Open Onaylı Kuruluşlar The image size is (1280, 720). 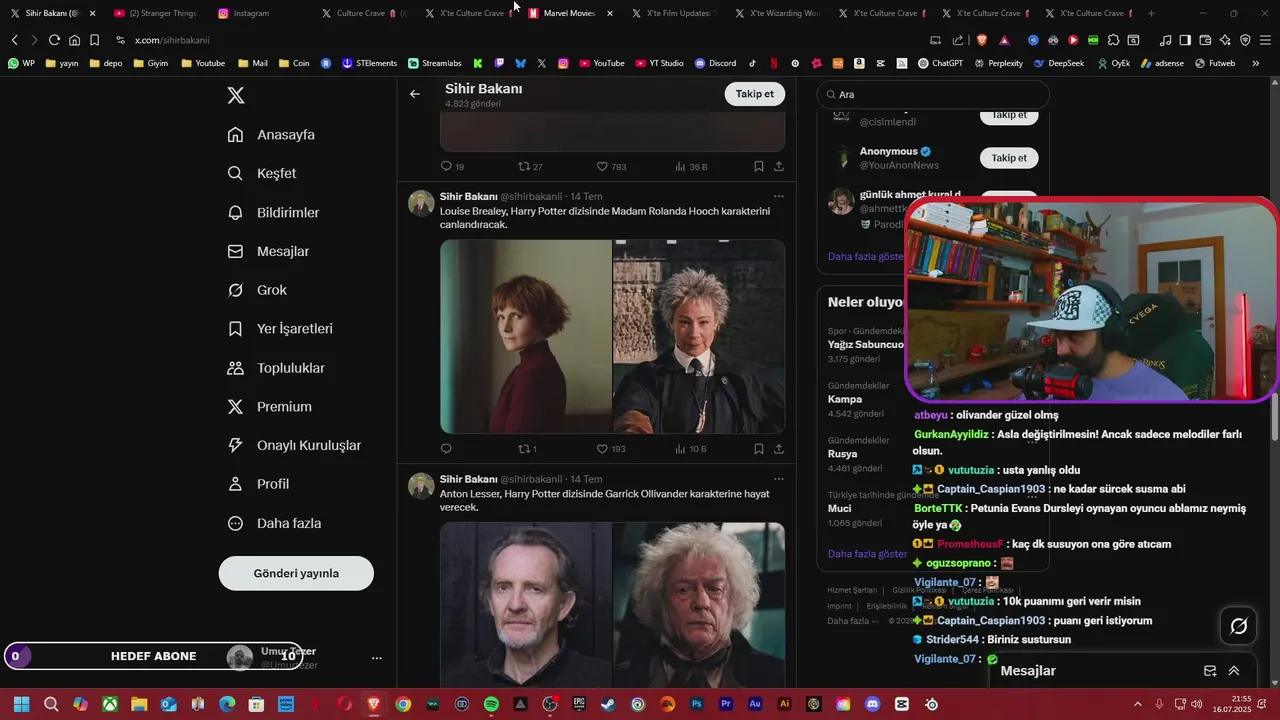294,445
